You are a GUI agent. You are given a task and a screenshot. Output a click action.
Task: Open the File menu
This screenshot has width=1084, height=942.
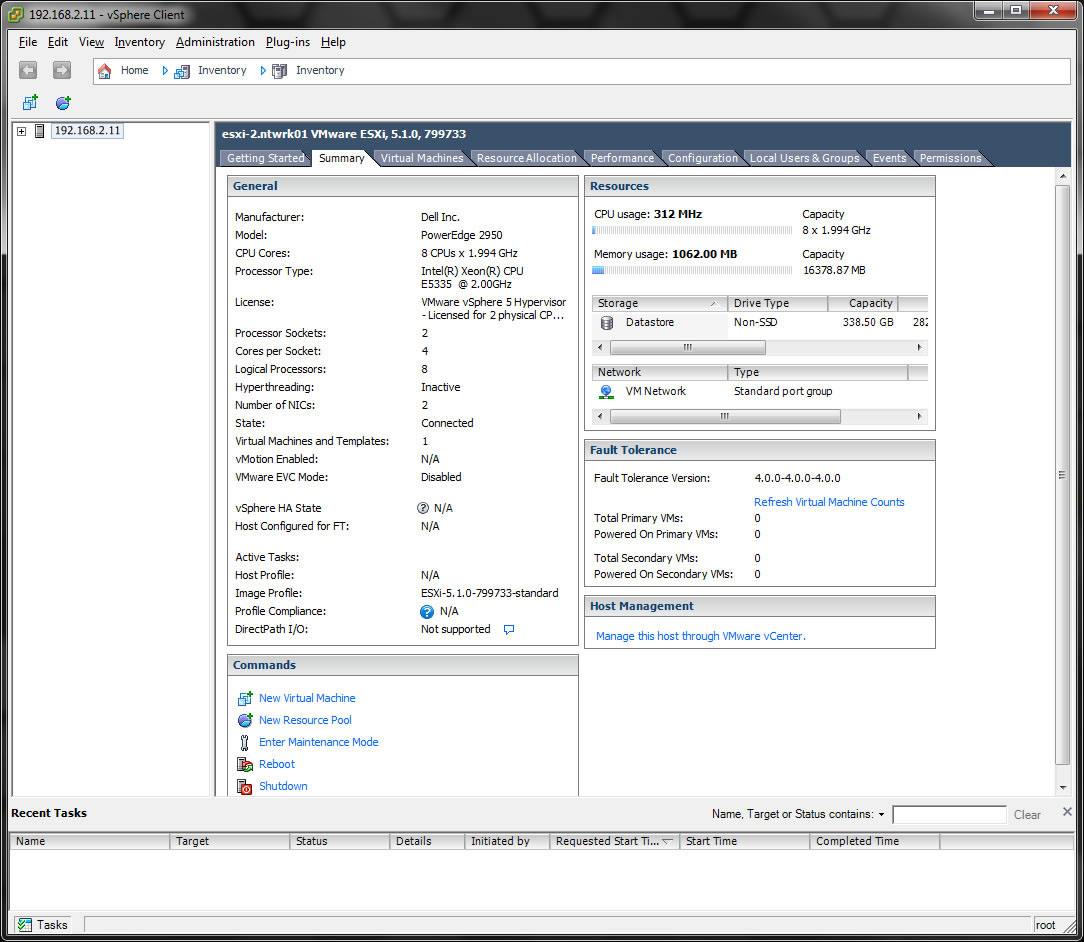28,42
